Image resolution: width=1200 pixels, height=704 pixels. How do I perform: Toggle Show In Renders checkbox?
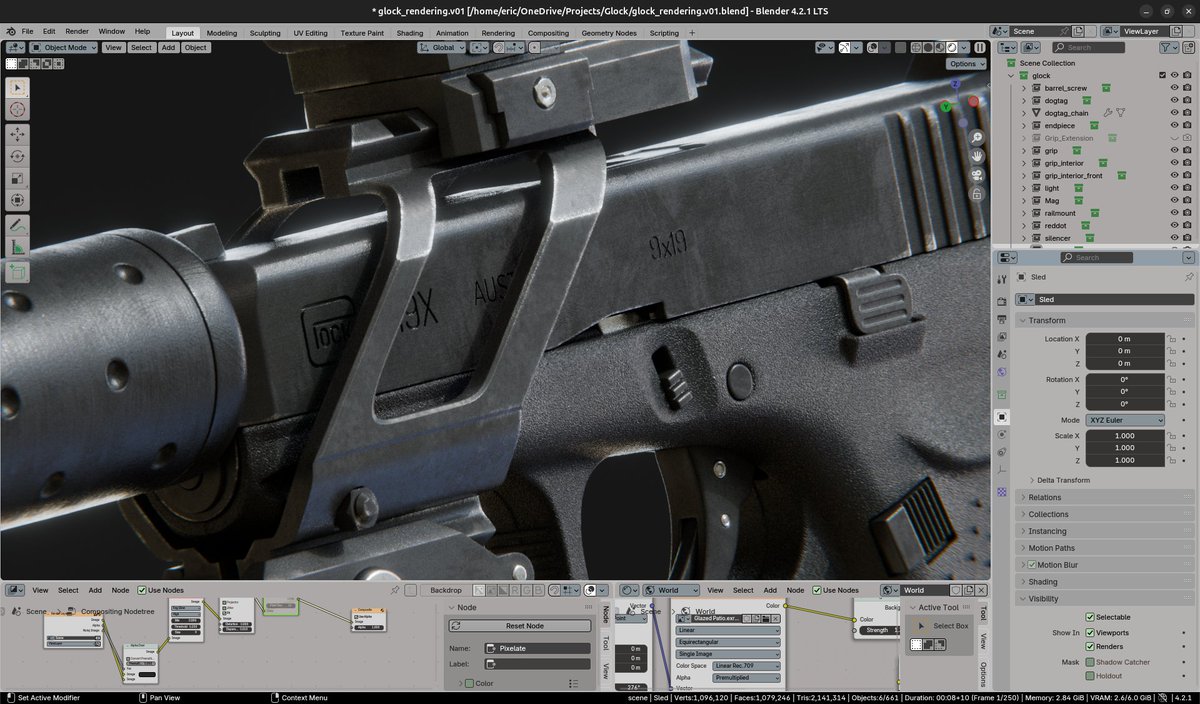[1090, 646]
